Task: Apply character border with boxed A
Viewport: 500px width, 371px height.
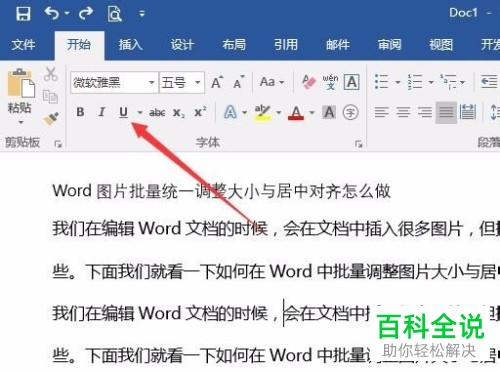Action: (x=352, y=82)
